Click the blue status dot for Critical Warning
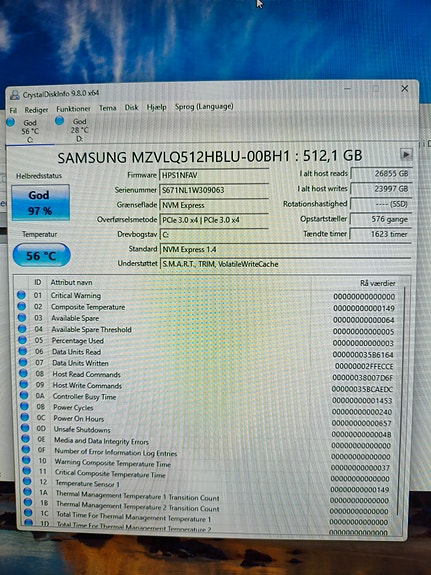 click(21, 295)
